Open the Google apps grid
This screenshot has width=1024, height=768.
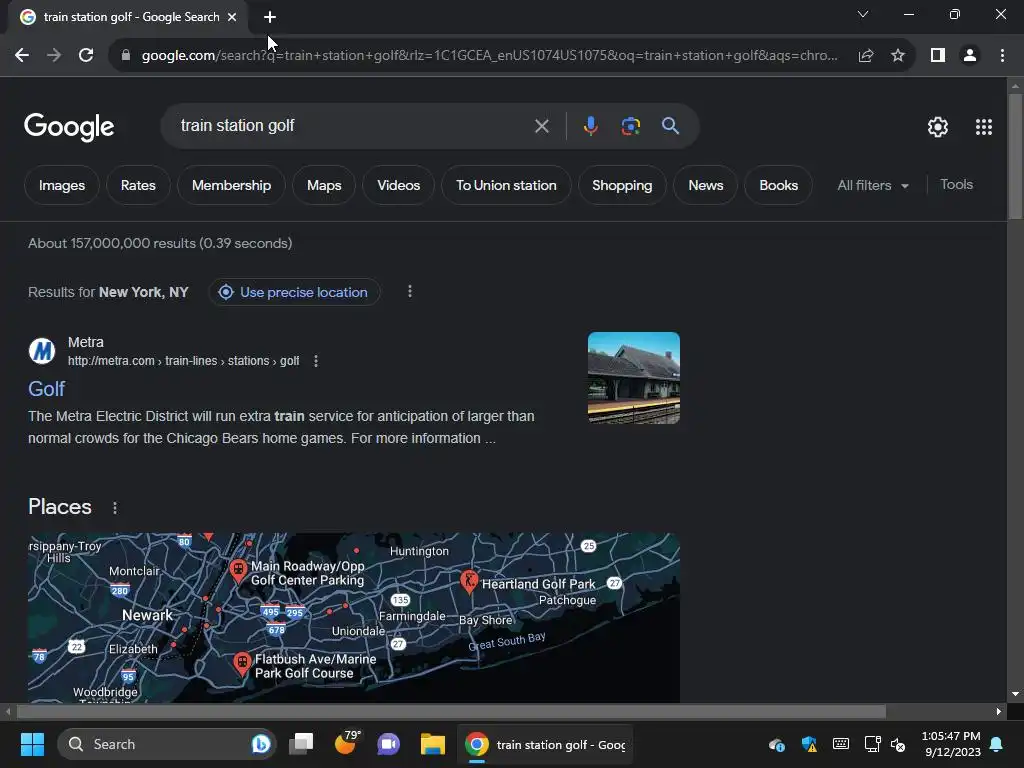984,127
